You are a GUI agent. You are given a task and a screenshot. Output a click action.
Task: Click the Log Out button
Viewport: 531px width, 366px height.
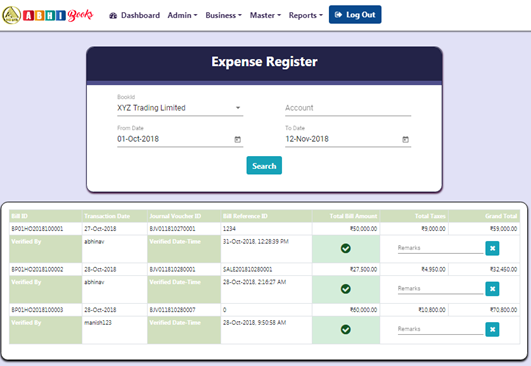tap(355, 15)
